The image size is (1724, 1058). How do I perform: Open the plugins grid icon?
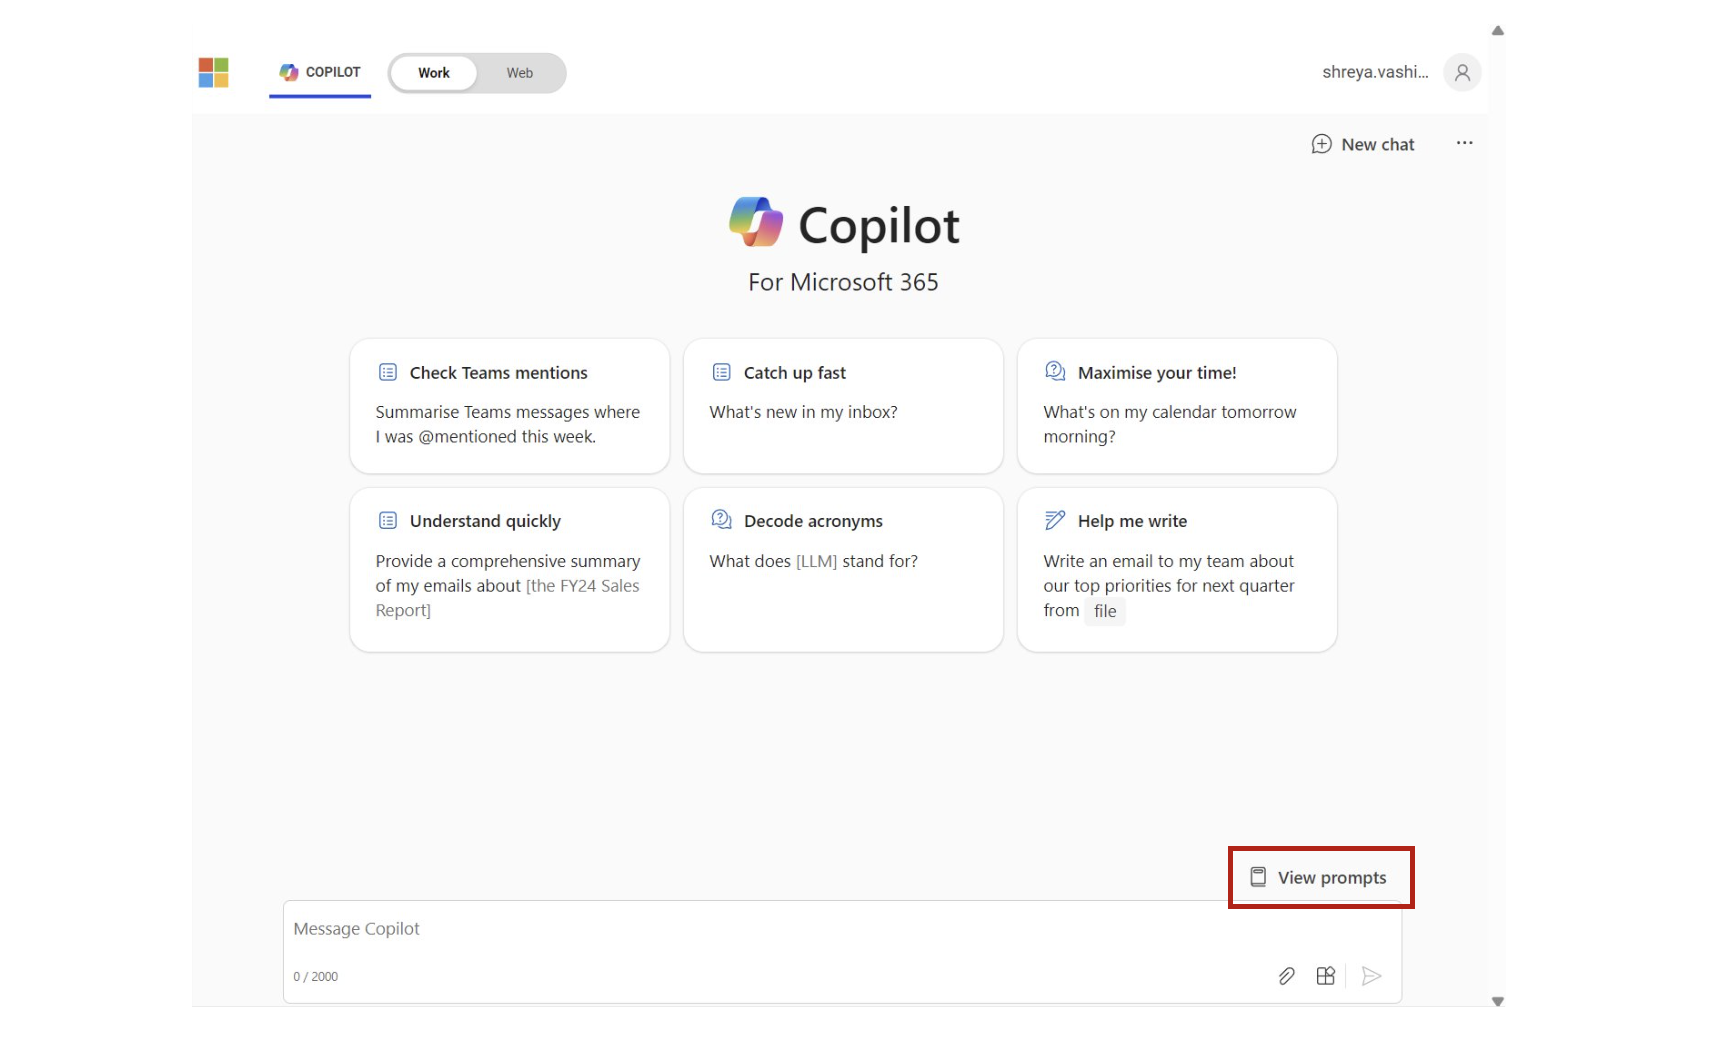click(x=1326, y=976)
